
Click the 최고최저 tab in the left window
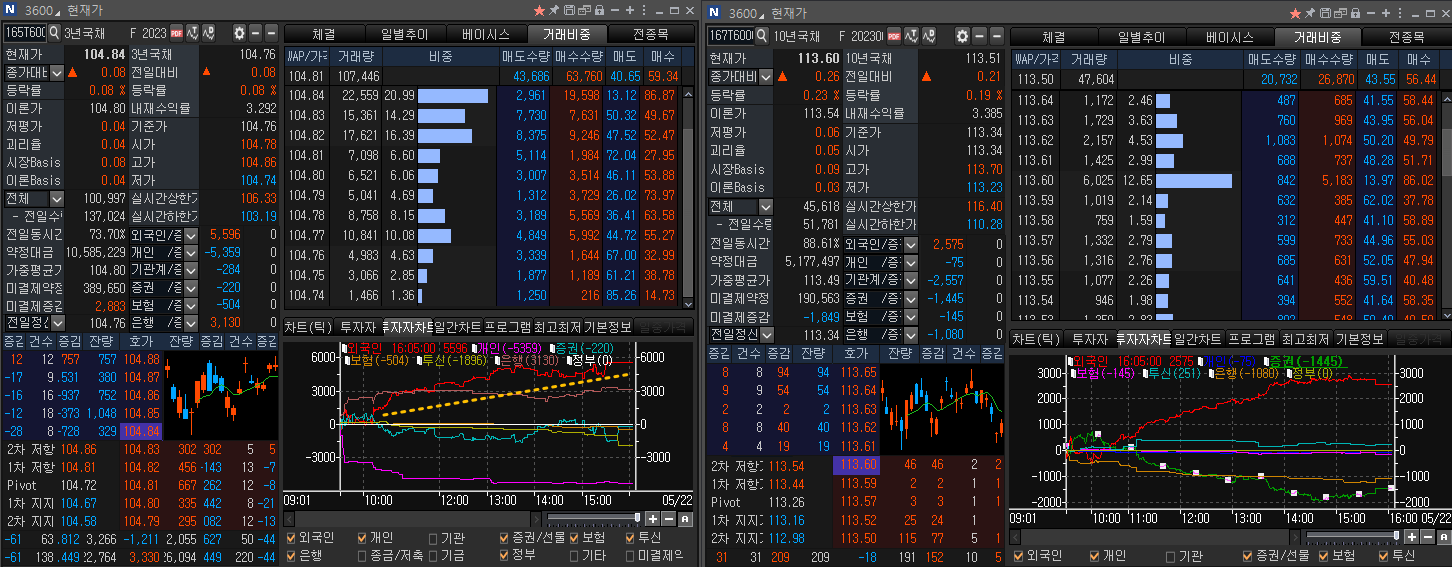point(558,327)
